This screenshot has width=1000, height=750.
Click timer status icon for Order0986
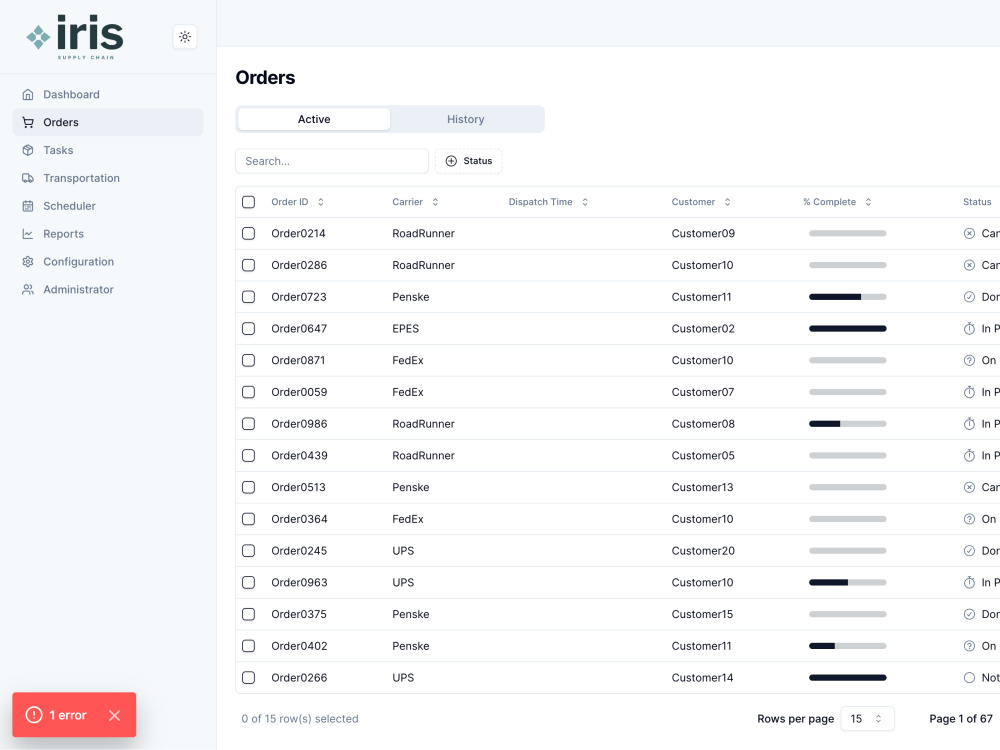(x=969, y=424)
